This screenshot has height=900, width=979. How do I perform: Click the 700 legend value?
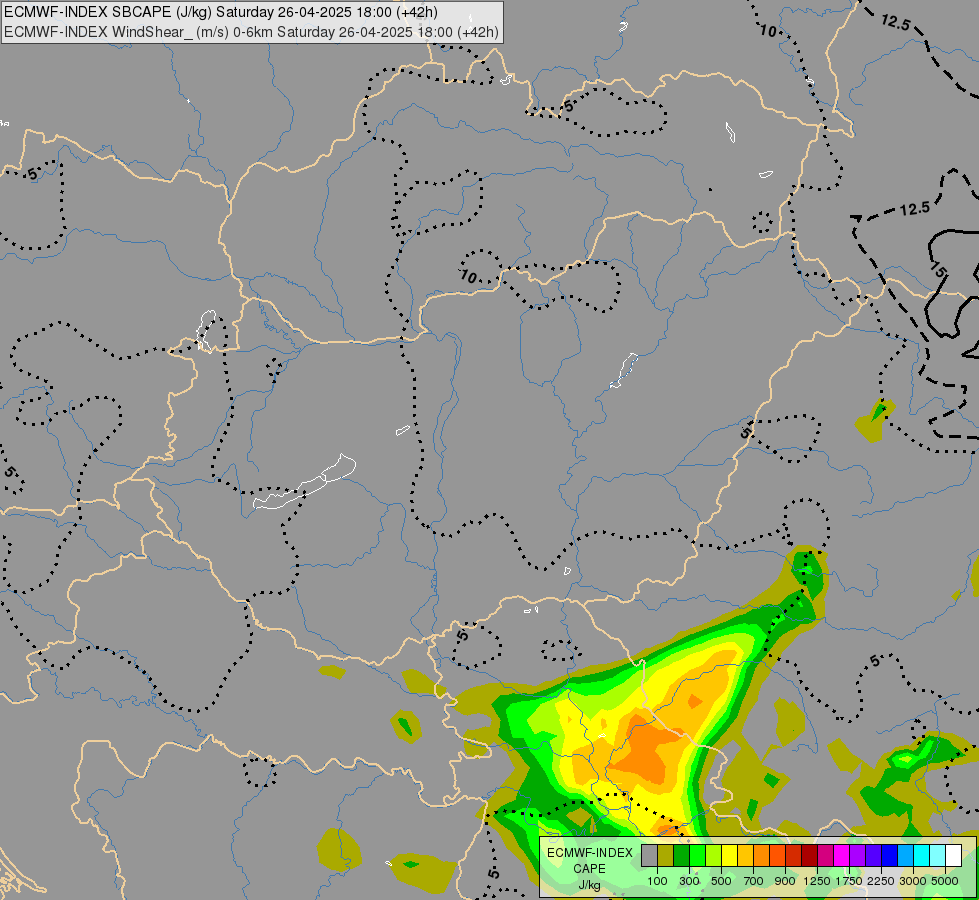pyautogui.click(x=754, y=881)
